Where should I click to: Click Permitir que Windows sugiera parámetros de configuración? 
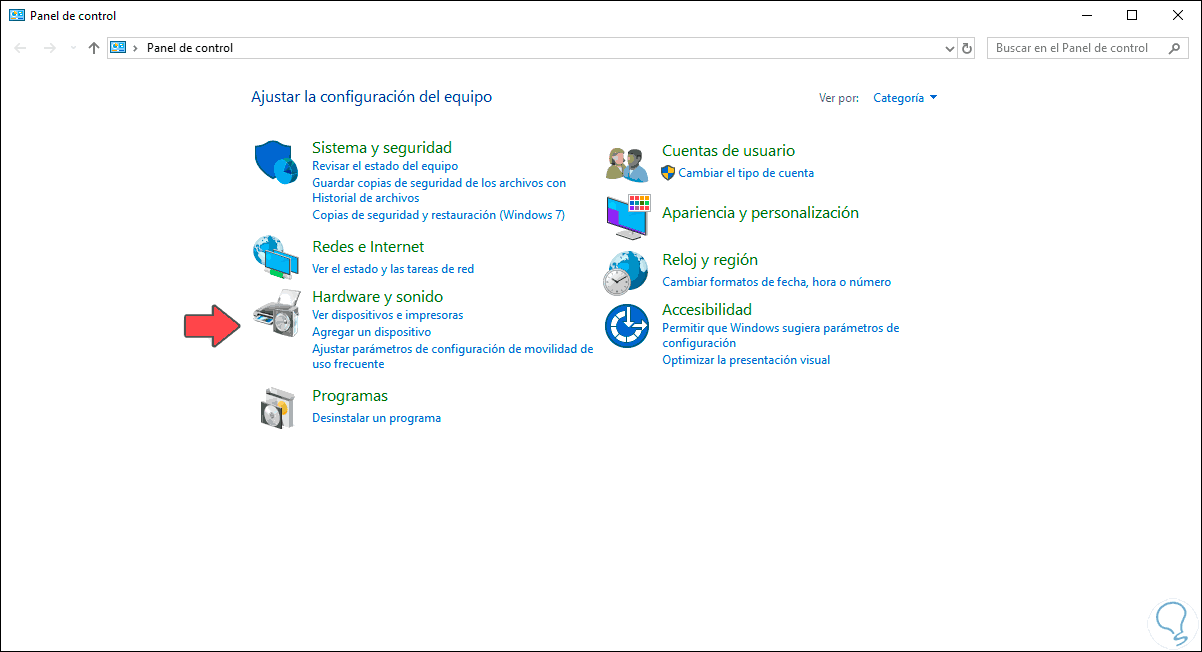click(x=780, y=335)
